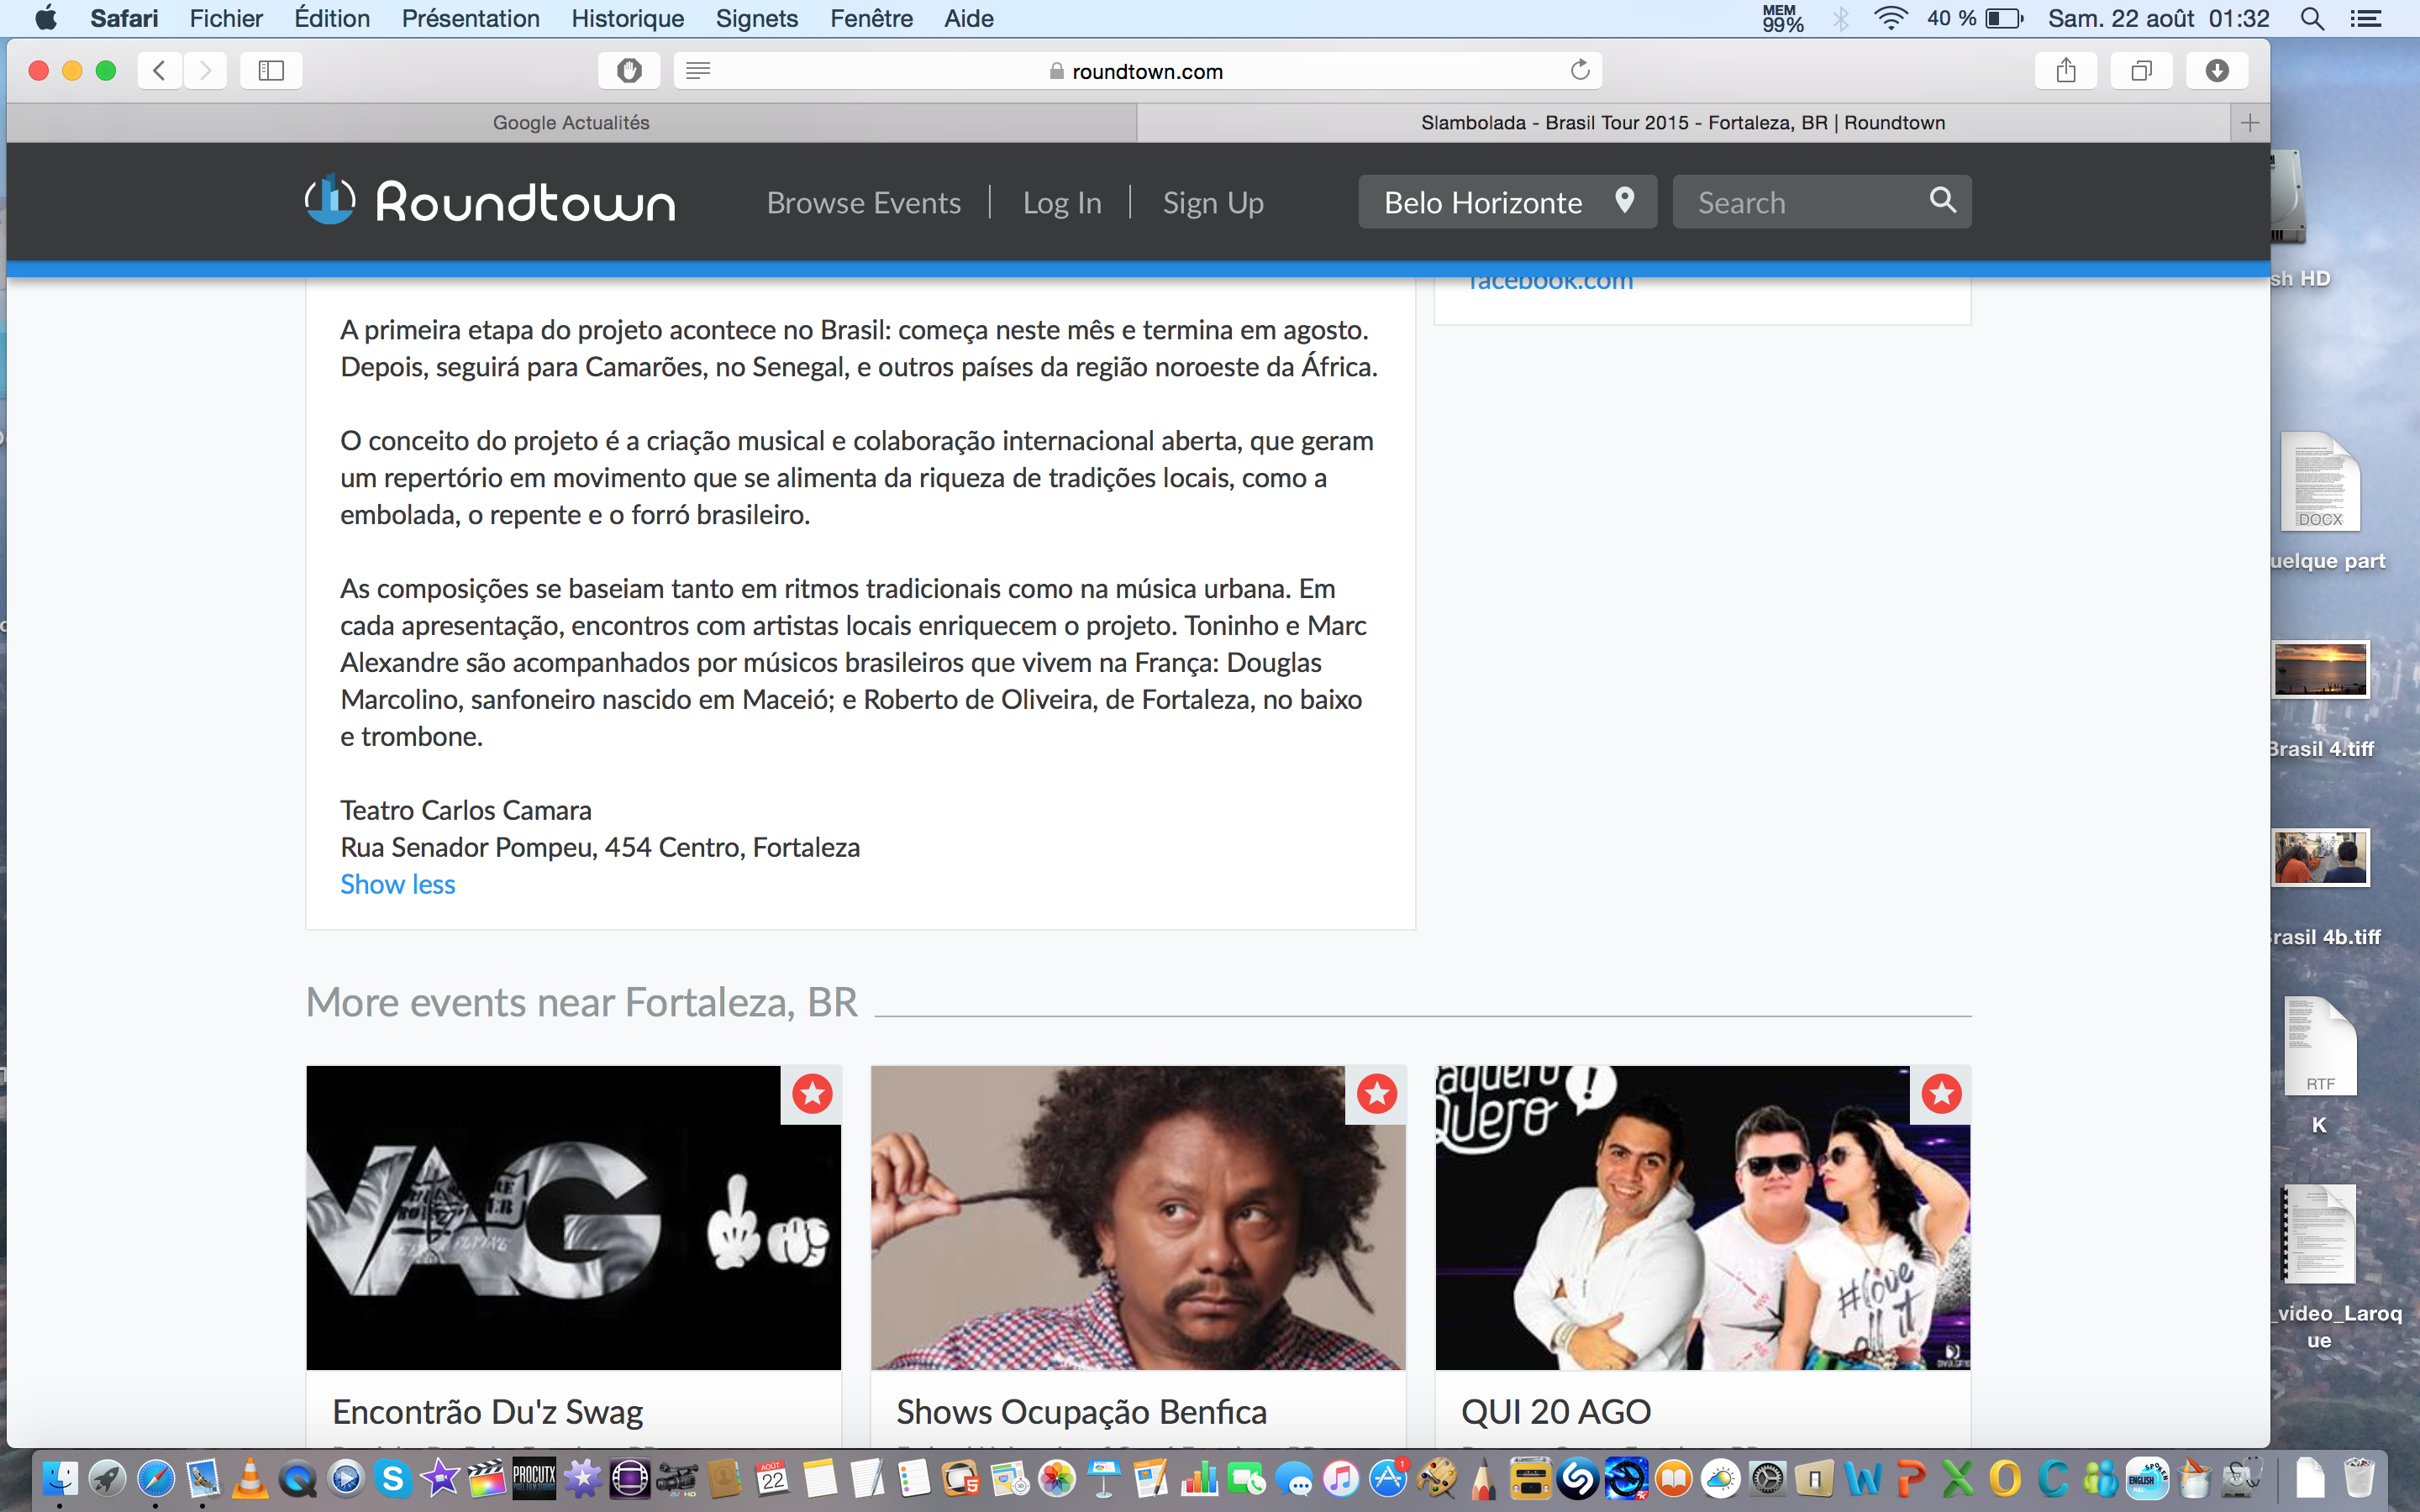2420x1512 pixels.
Task: Open the Signets menu
Action: coord(756,18)
